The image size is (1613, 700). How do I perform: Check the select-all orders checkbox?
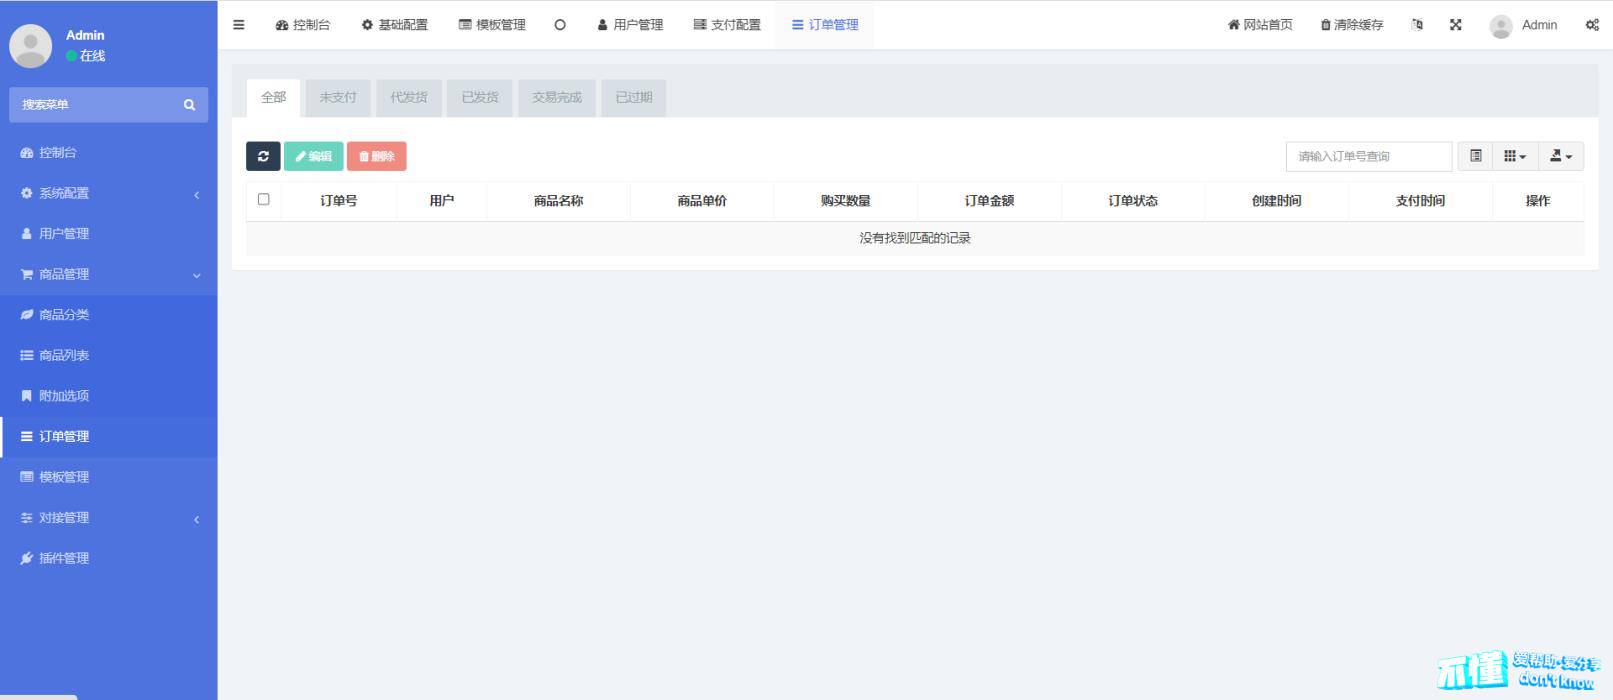point(264,200)
